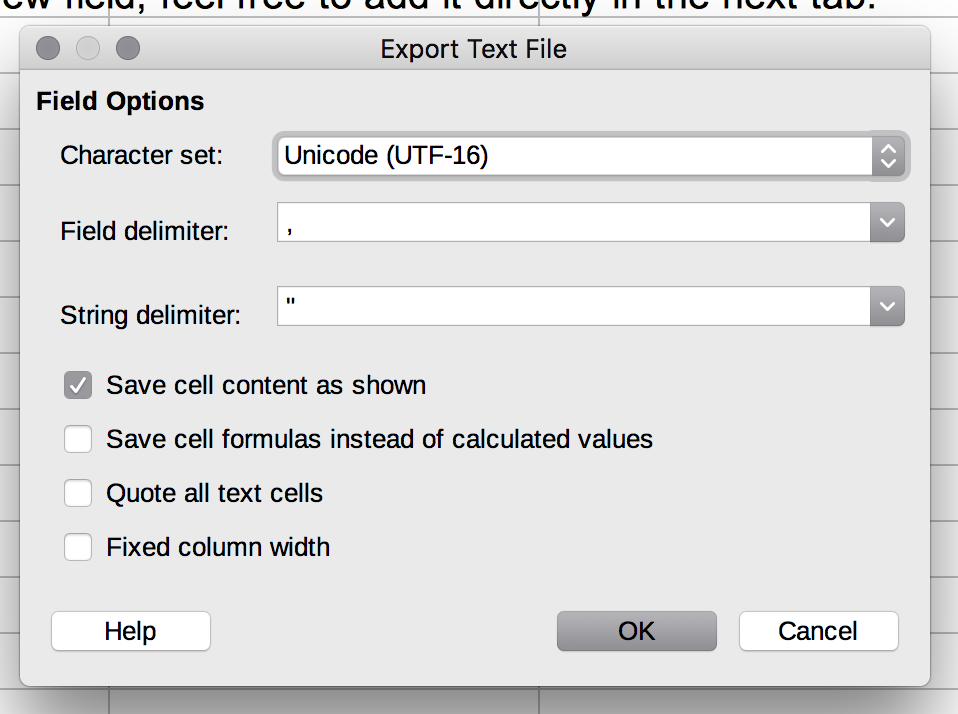Image resolution: width=958 pixels, height=714 pixels.
Task: Expand the Field delimiter dropdown arrow
Action: click(887, 222)
